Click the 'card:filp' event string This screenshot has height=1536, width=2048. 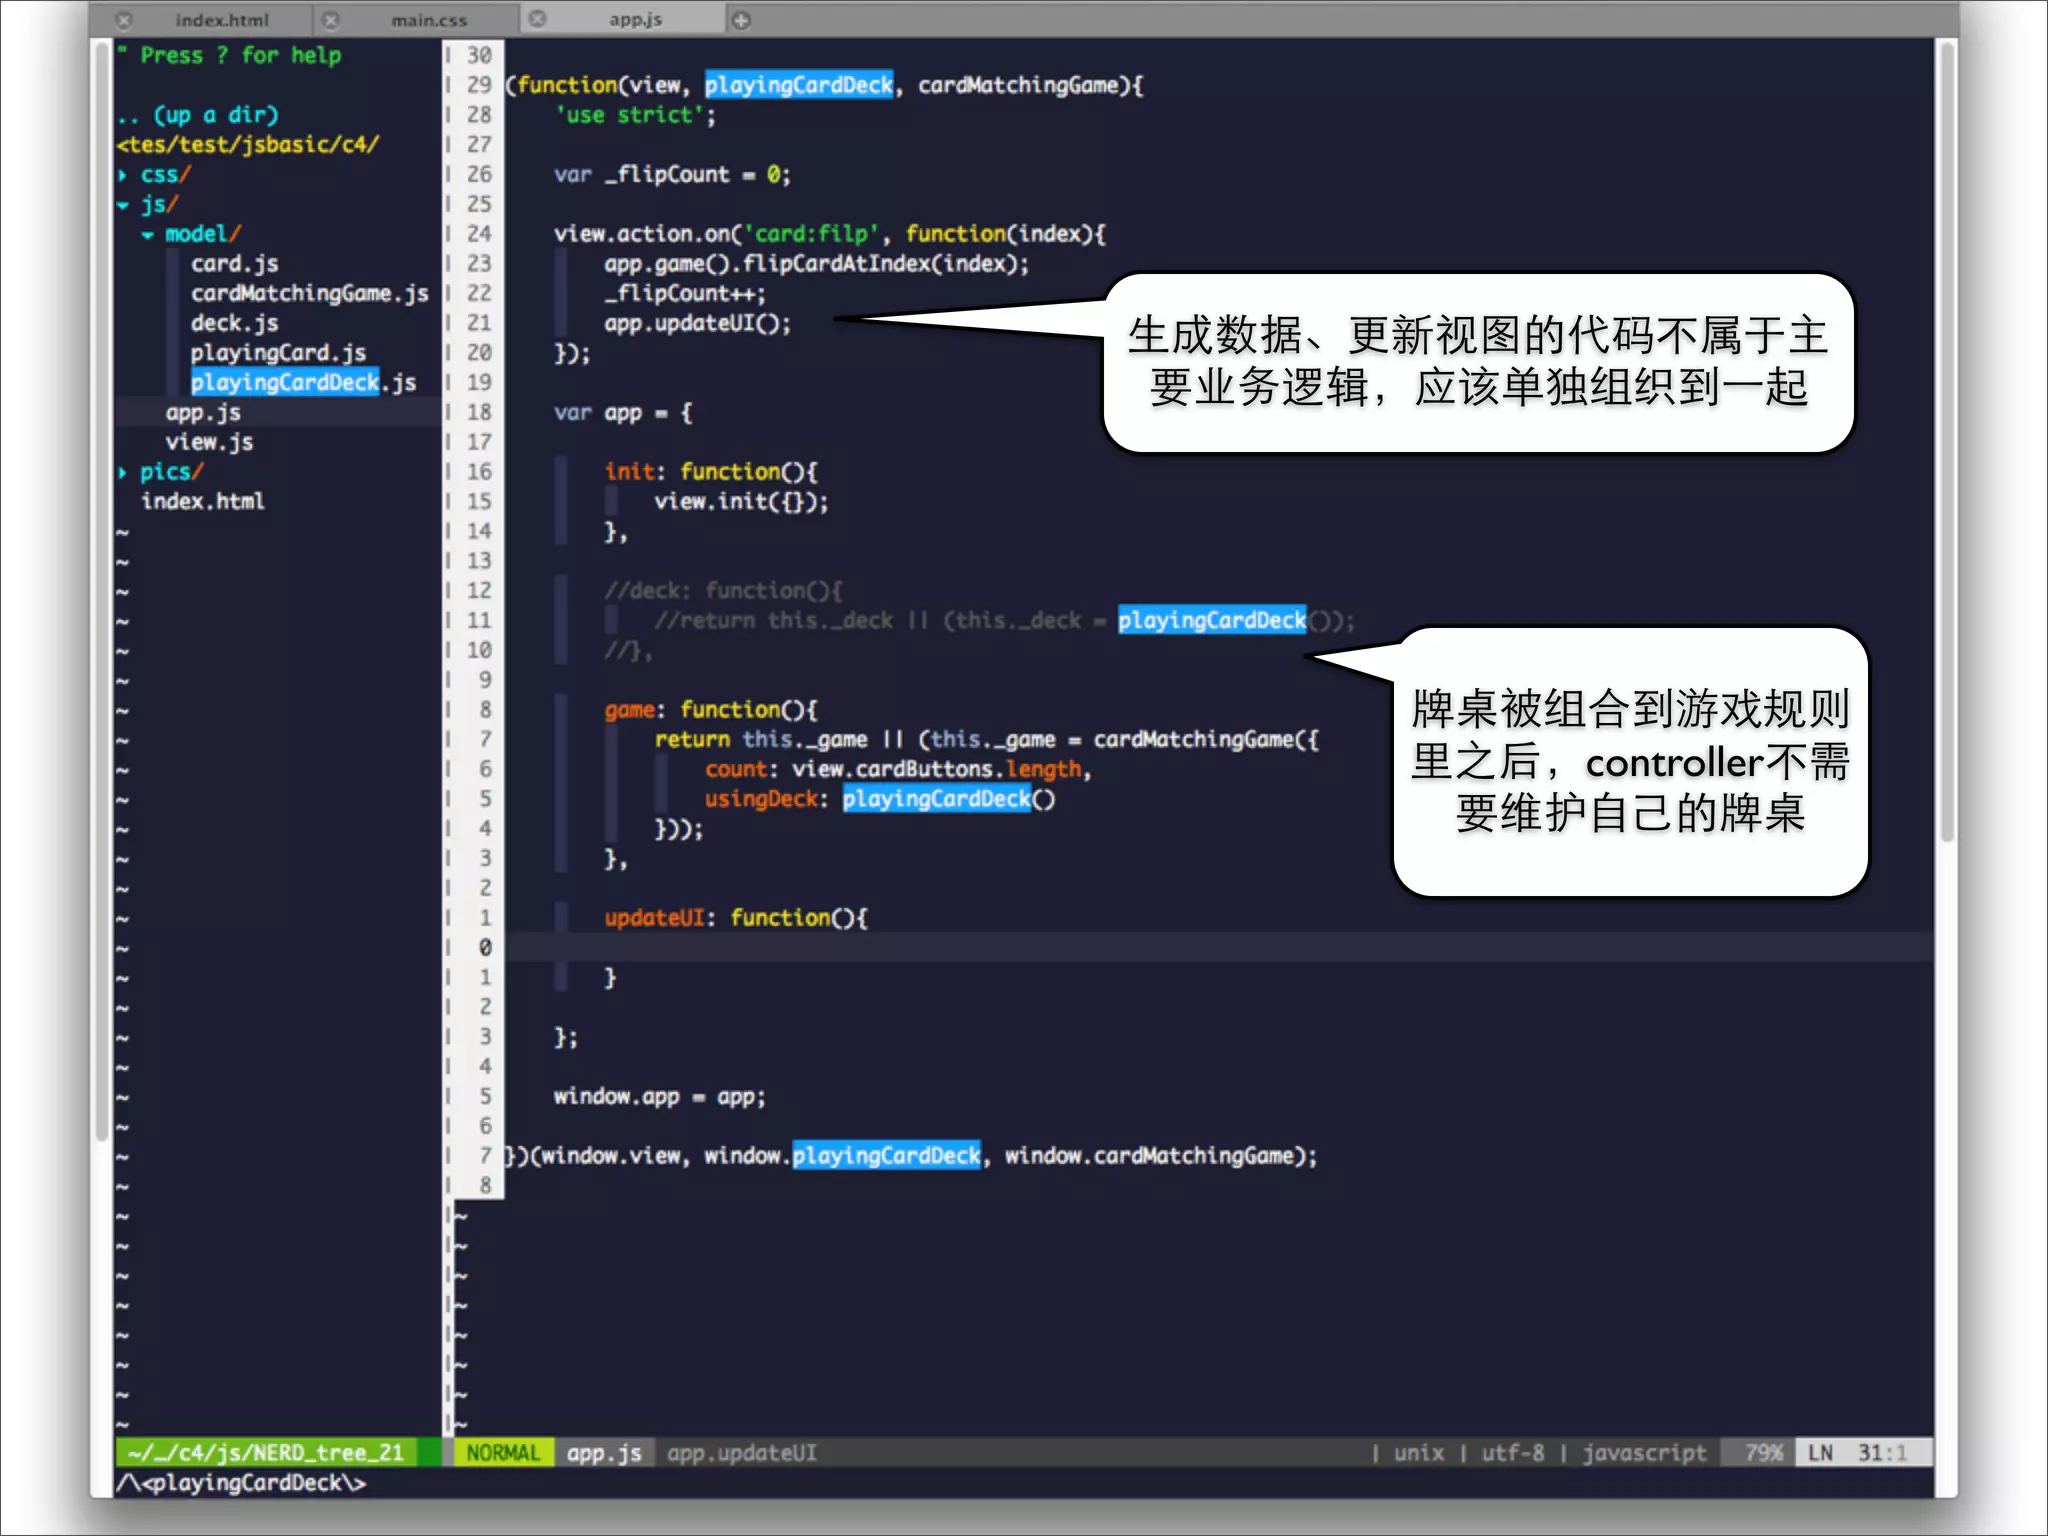[810, 234]
